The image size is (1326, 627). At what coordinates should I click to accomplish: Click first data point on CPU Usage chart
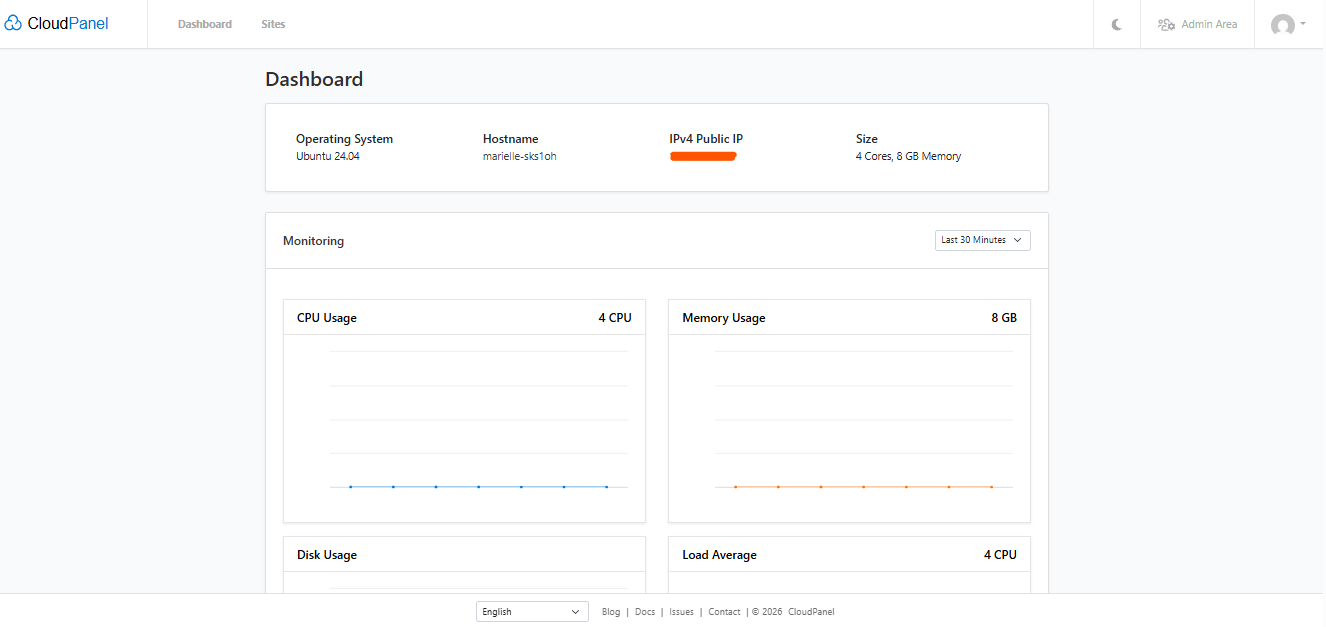[351, 487]
